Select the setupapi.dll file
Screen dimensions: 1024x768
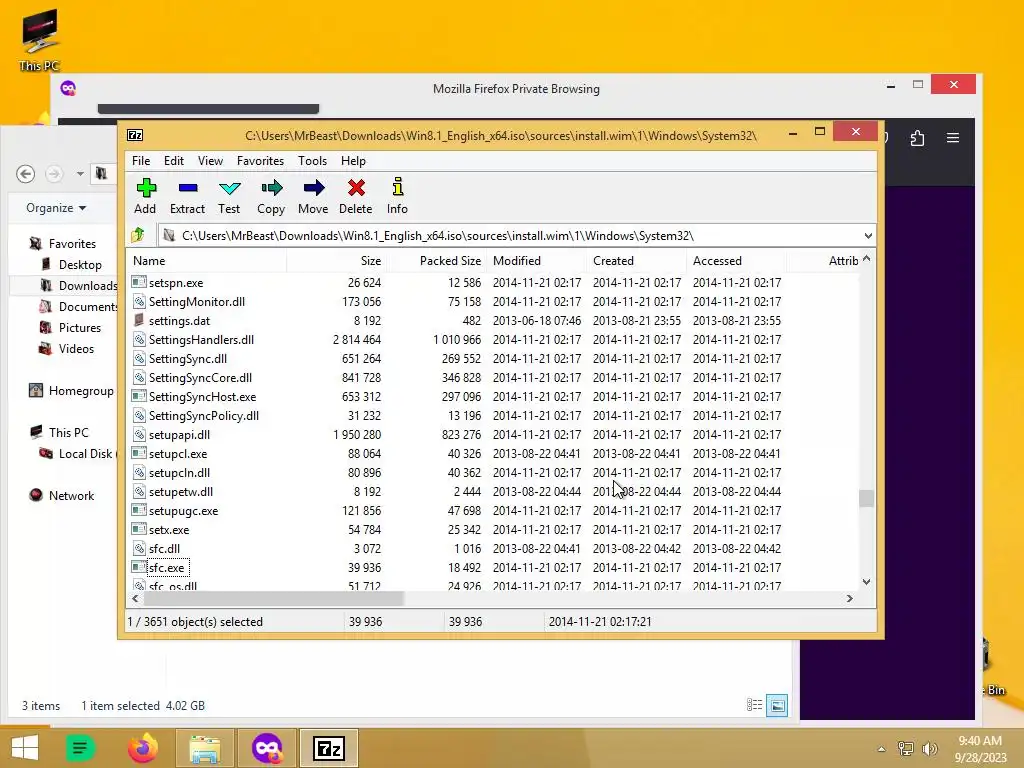179,435
